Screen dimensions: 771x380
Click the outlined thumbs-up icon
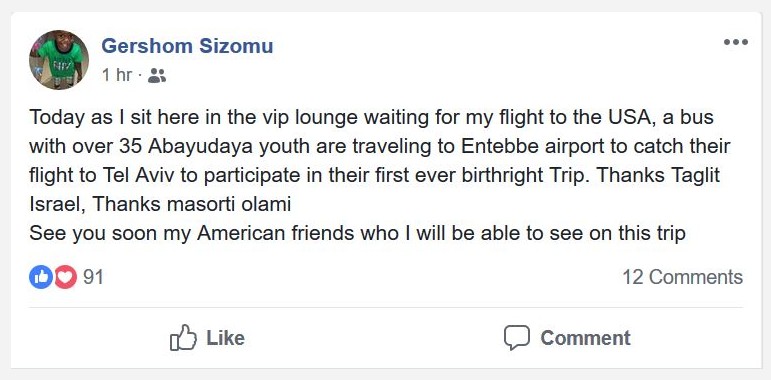[x=183, y=338]
